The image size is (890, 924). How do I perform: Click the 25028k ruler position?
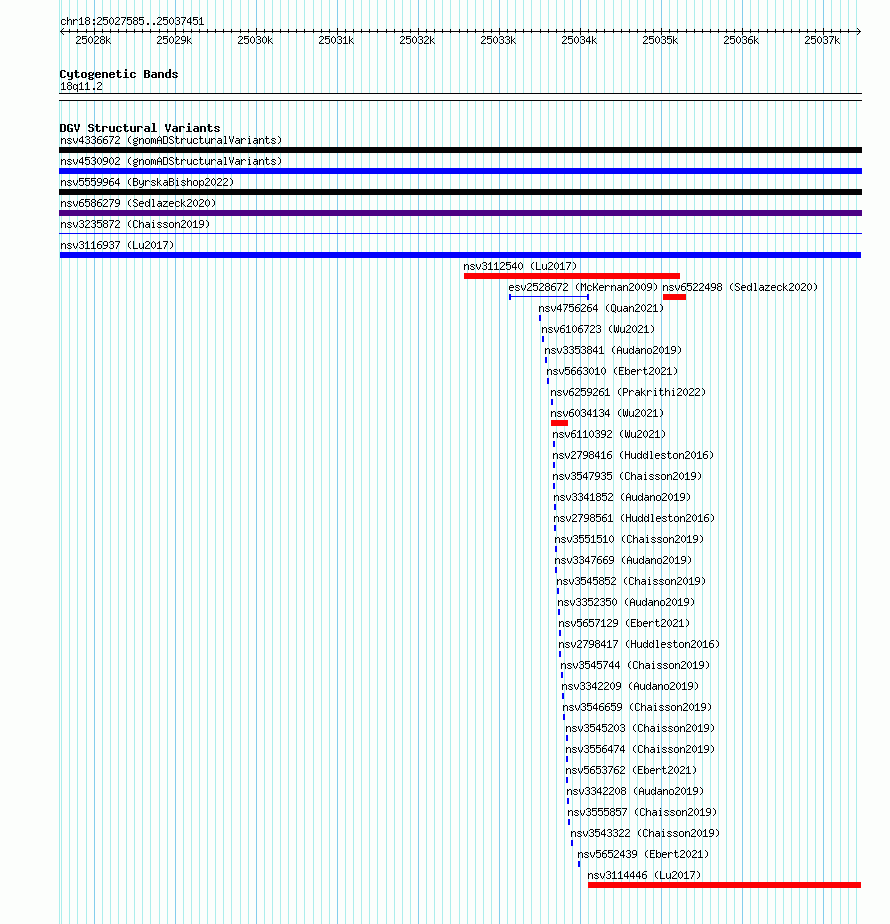tap(93, 41)
